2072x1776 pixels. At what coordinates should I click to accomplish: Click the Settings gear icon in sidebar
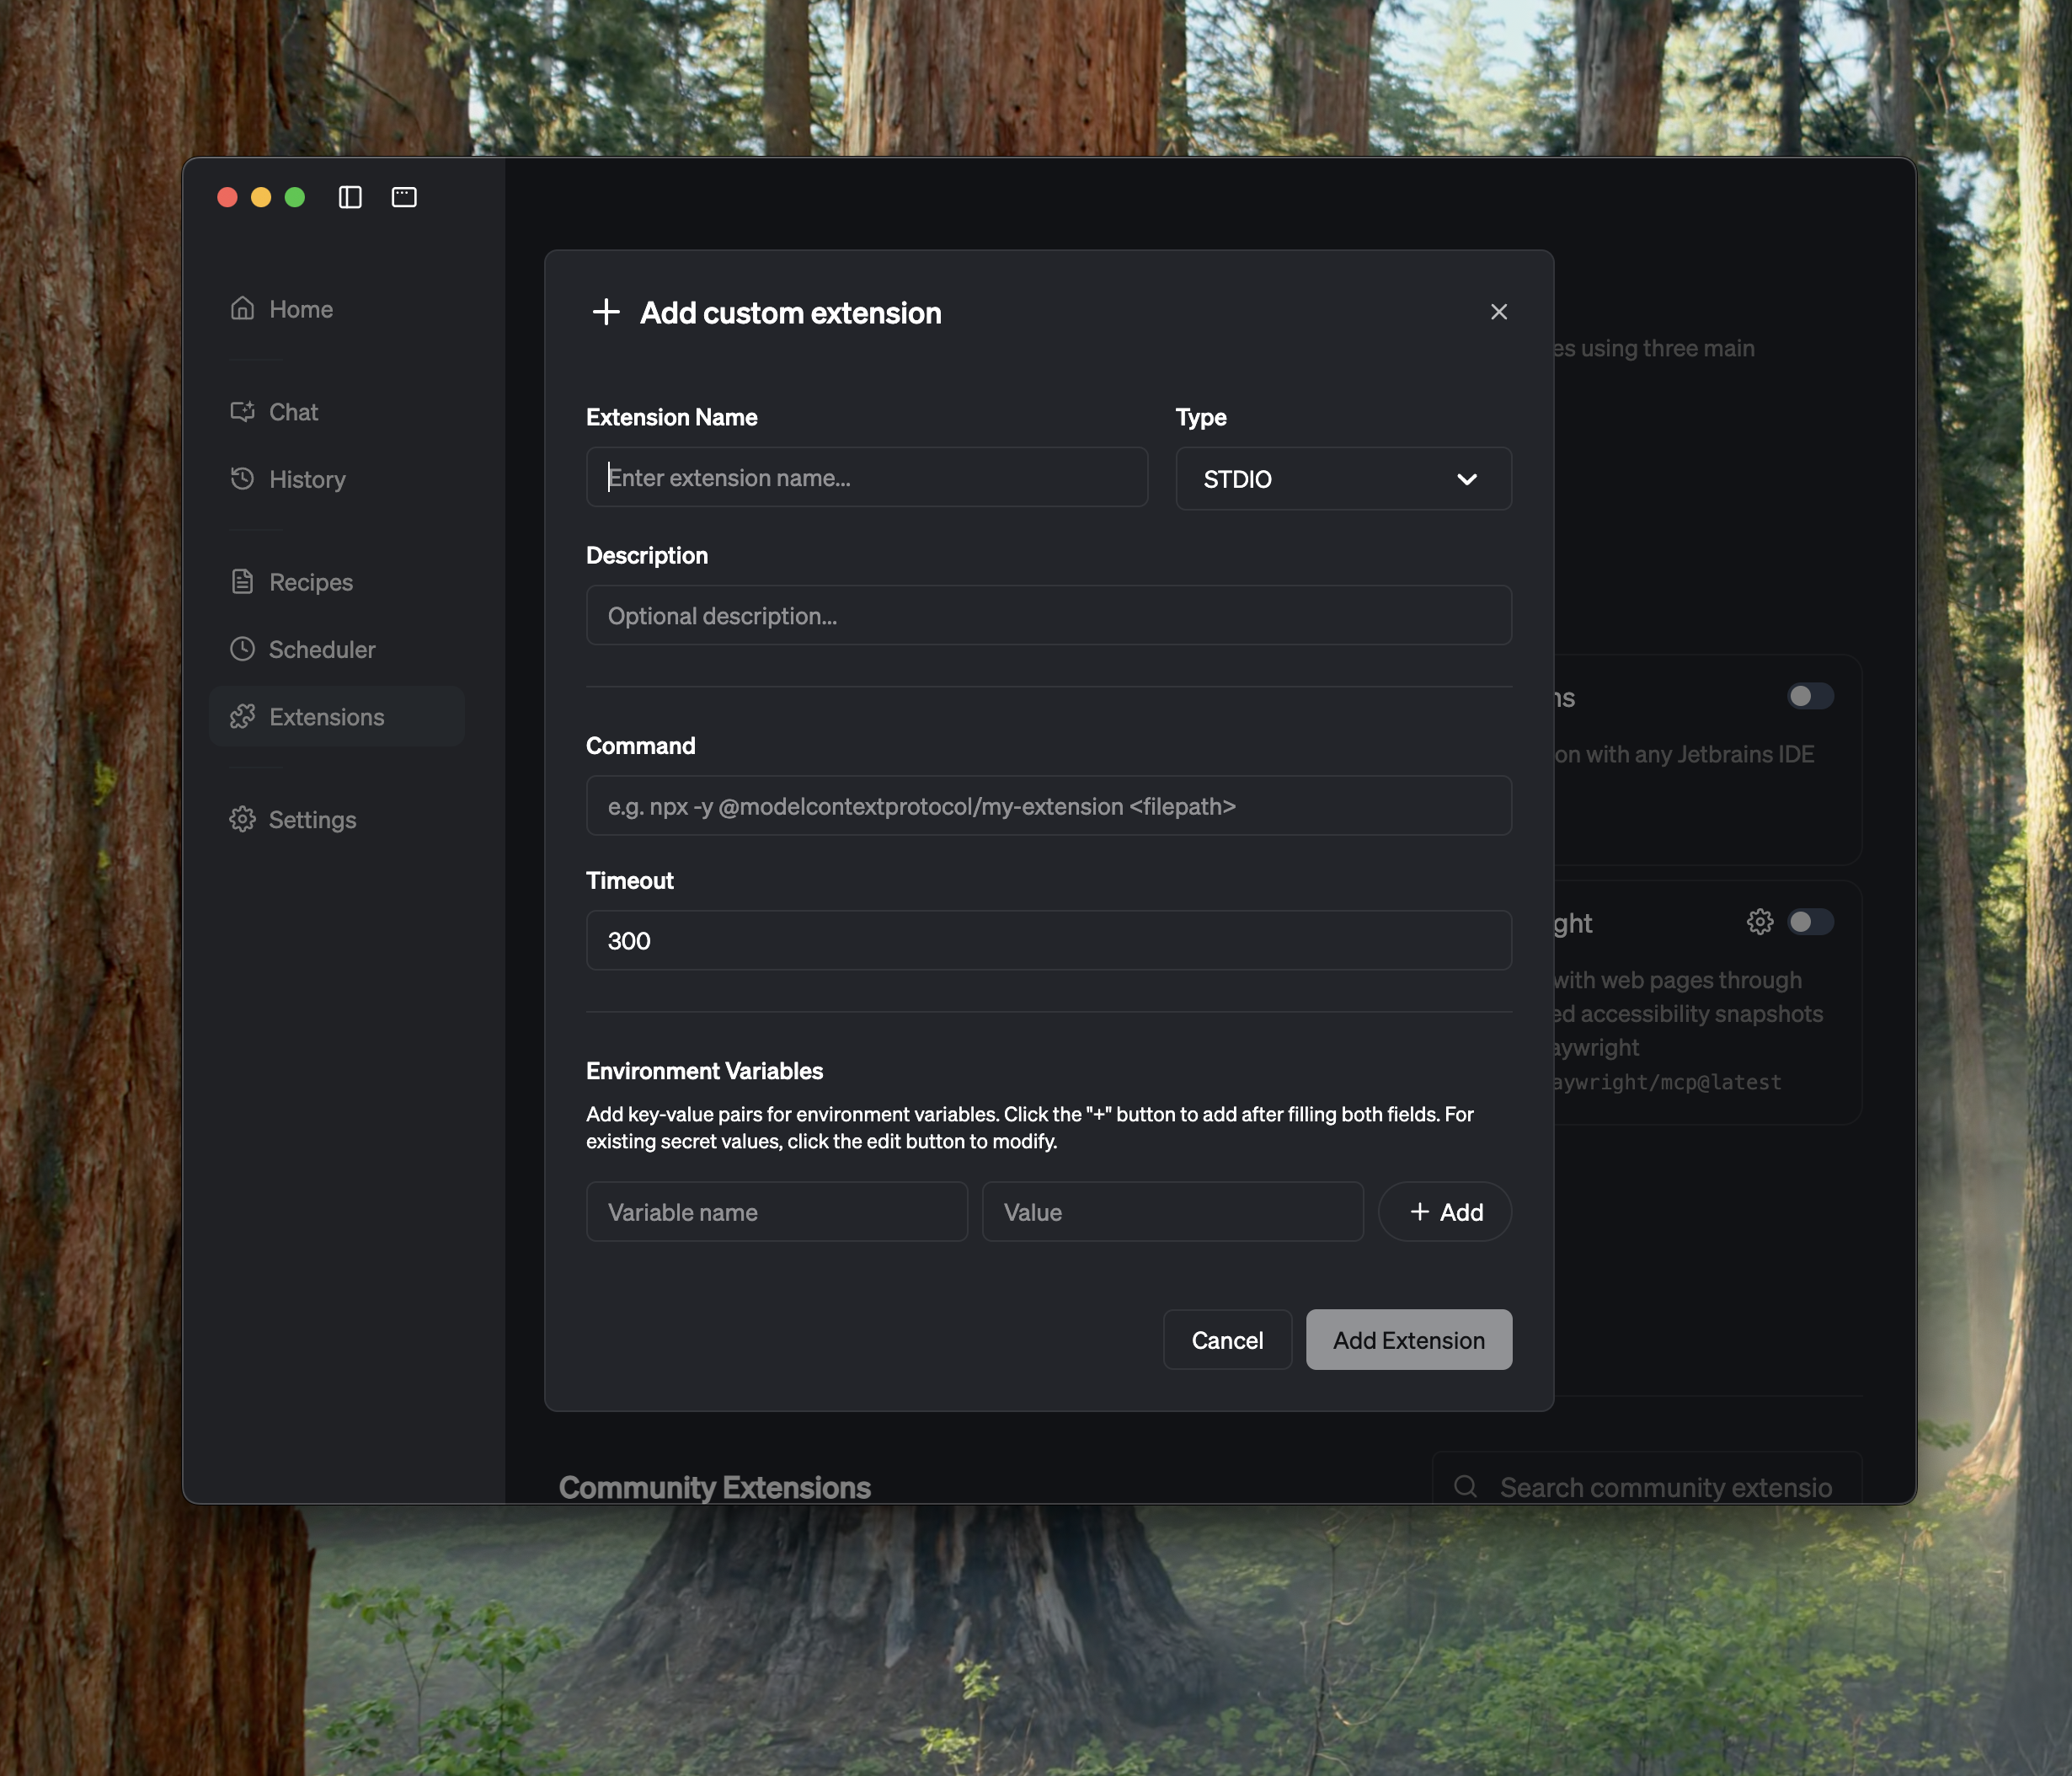[x=242, y=820]
